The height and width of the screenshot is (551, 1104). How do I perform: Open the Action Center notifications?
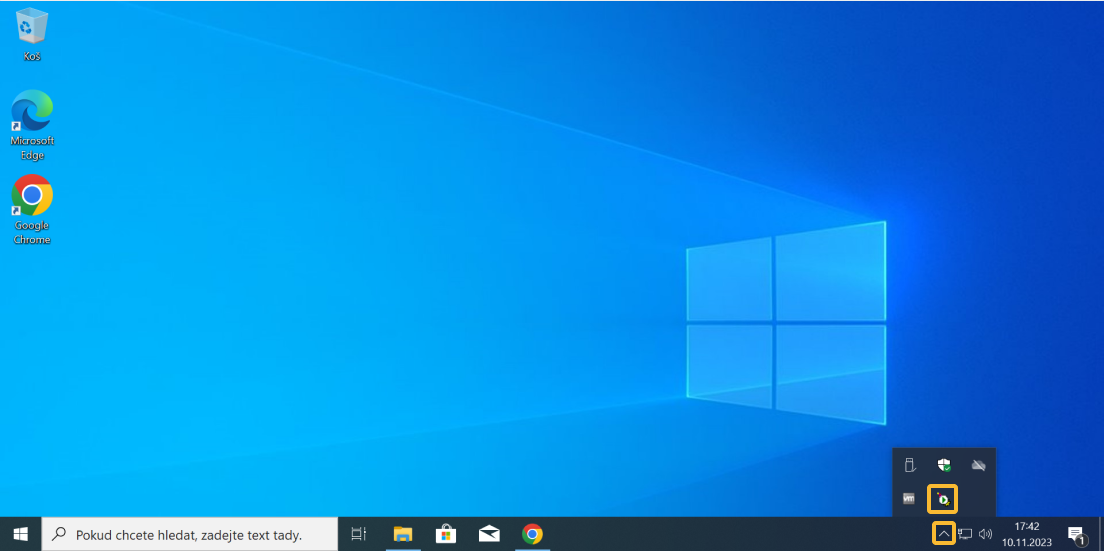click(1076, 534)
